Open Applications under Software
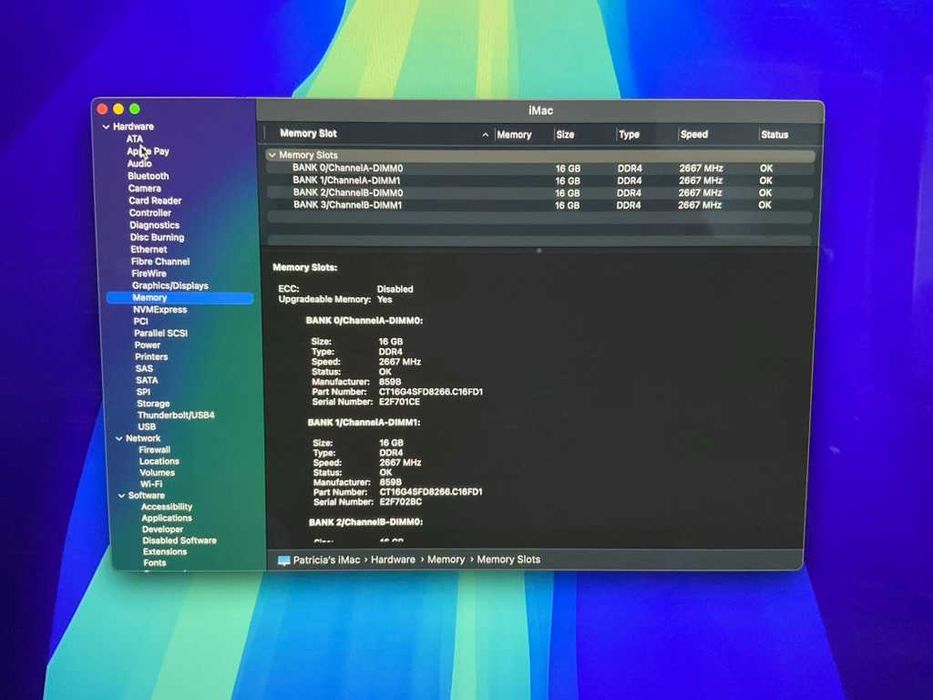Viewport: 933px width, 700px height. [167, 518]
